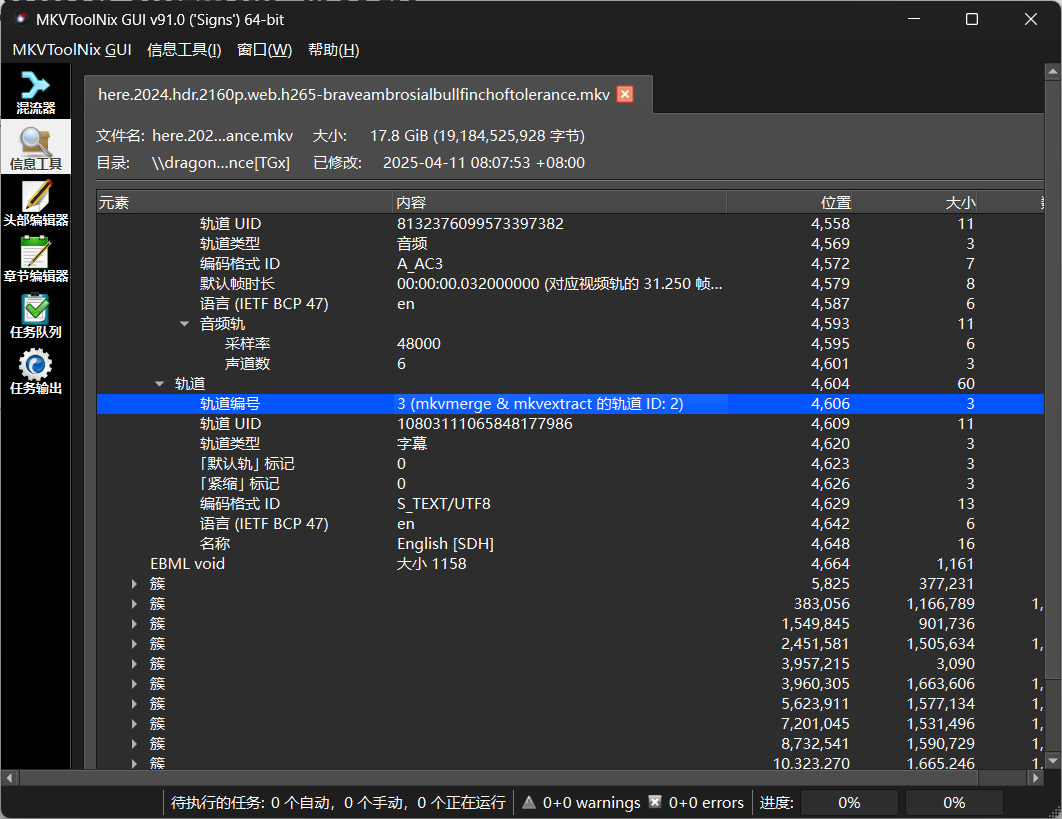Select the S_TEXT/UTF8 codec row
The image size is (1062, 819).
[x=570, y=503]
